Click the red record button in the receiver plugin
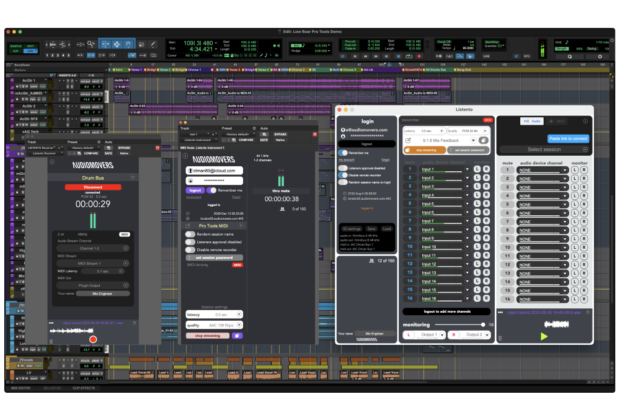 point(94,339)
